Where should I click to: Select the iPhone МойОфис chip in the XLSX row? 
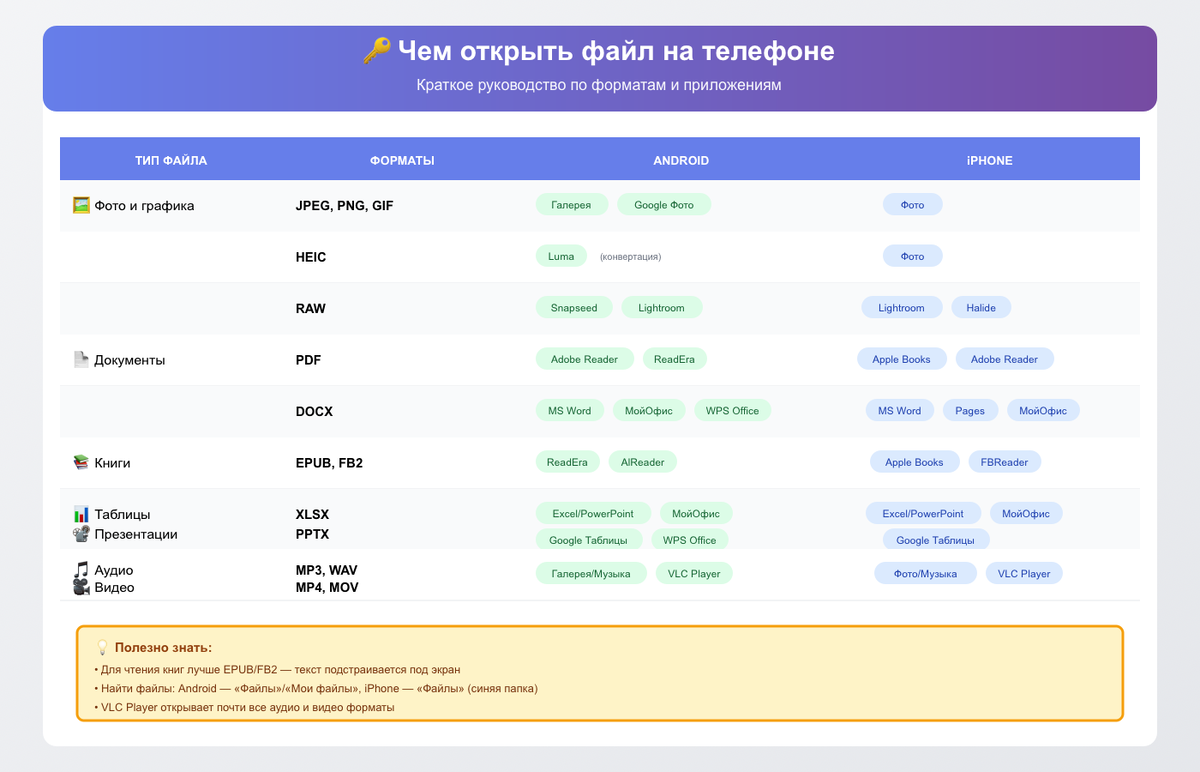coord(1026,514)
